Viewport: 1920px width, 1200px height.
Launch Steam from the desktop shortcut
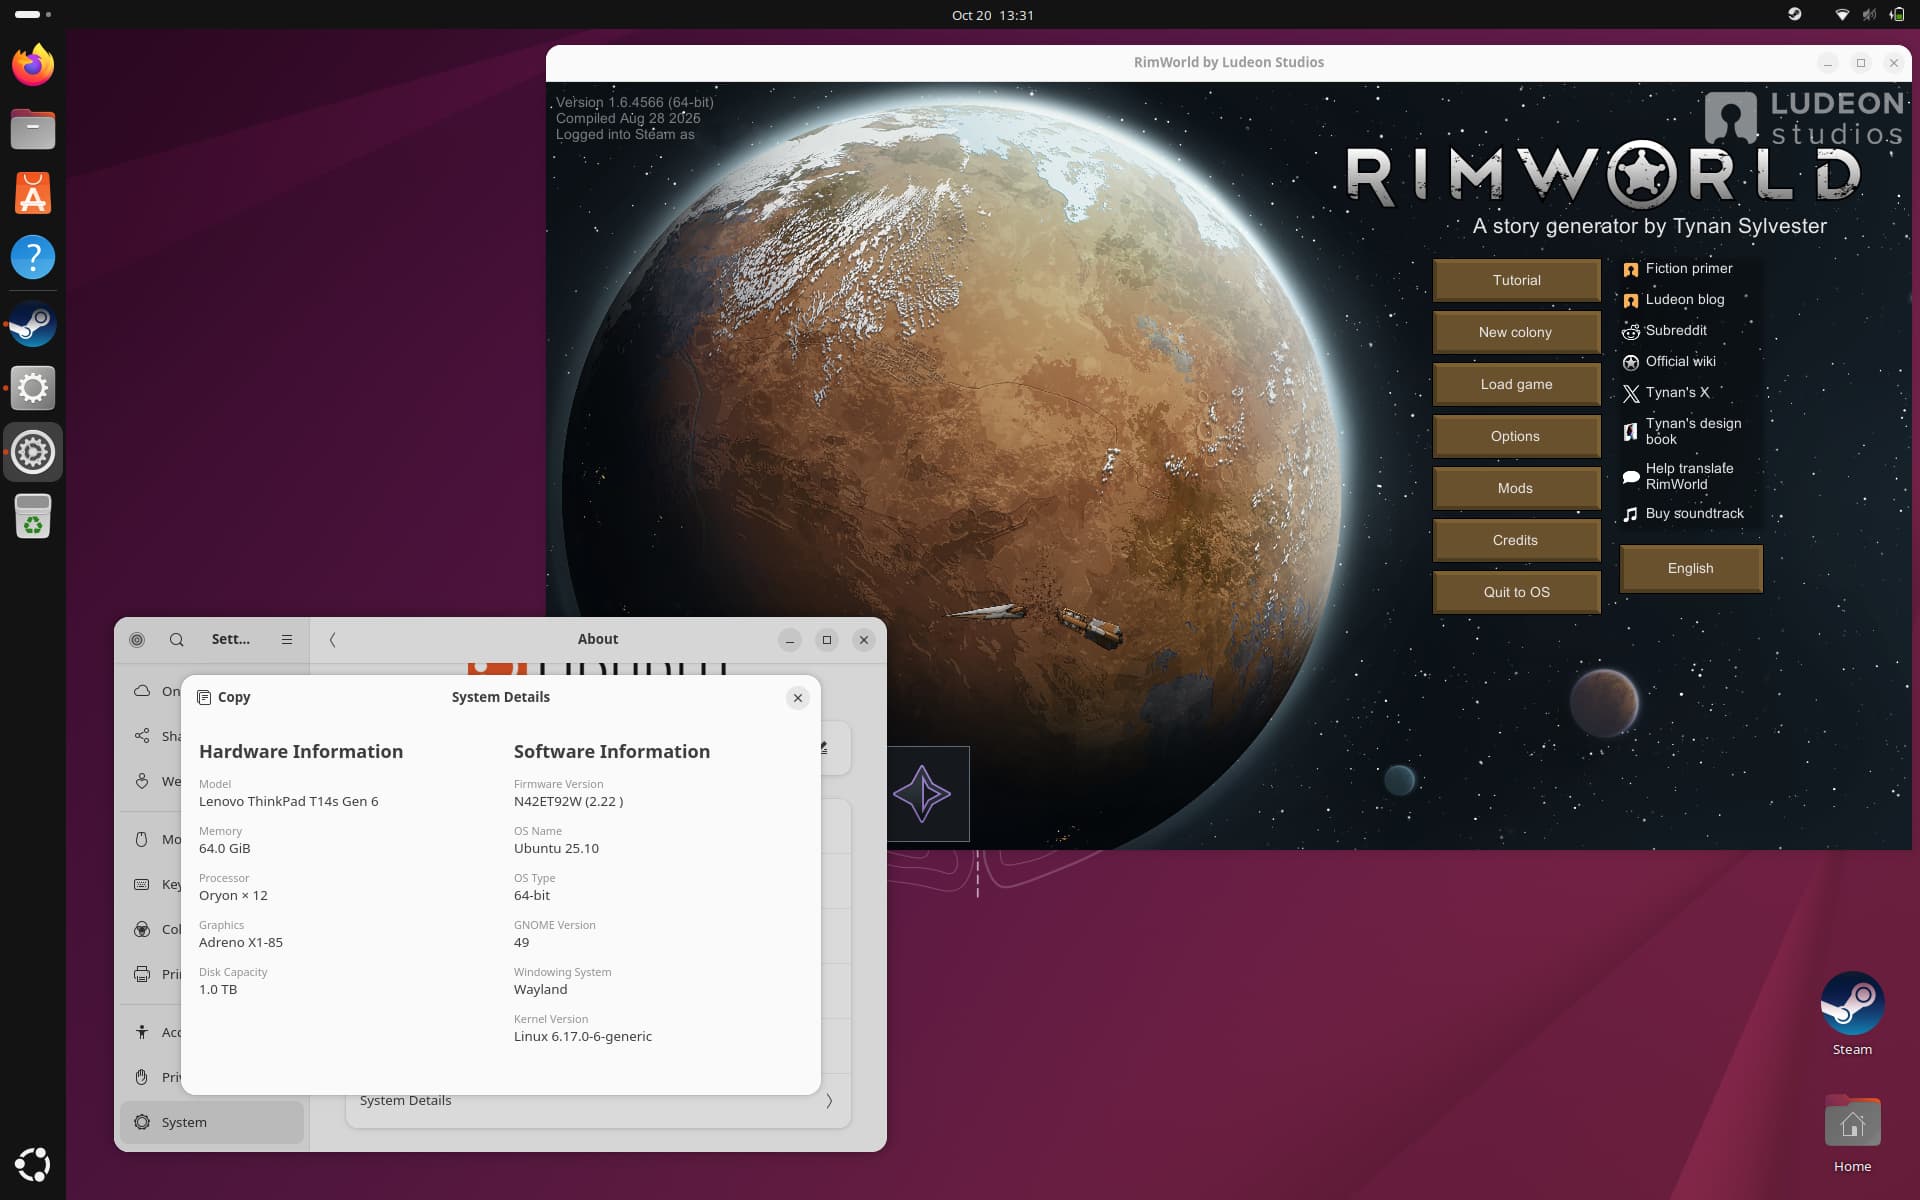coord(1851,1002)
